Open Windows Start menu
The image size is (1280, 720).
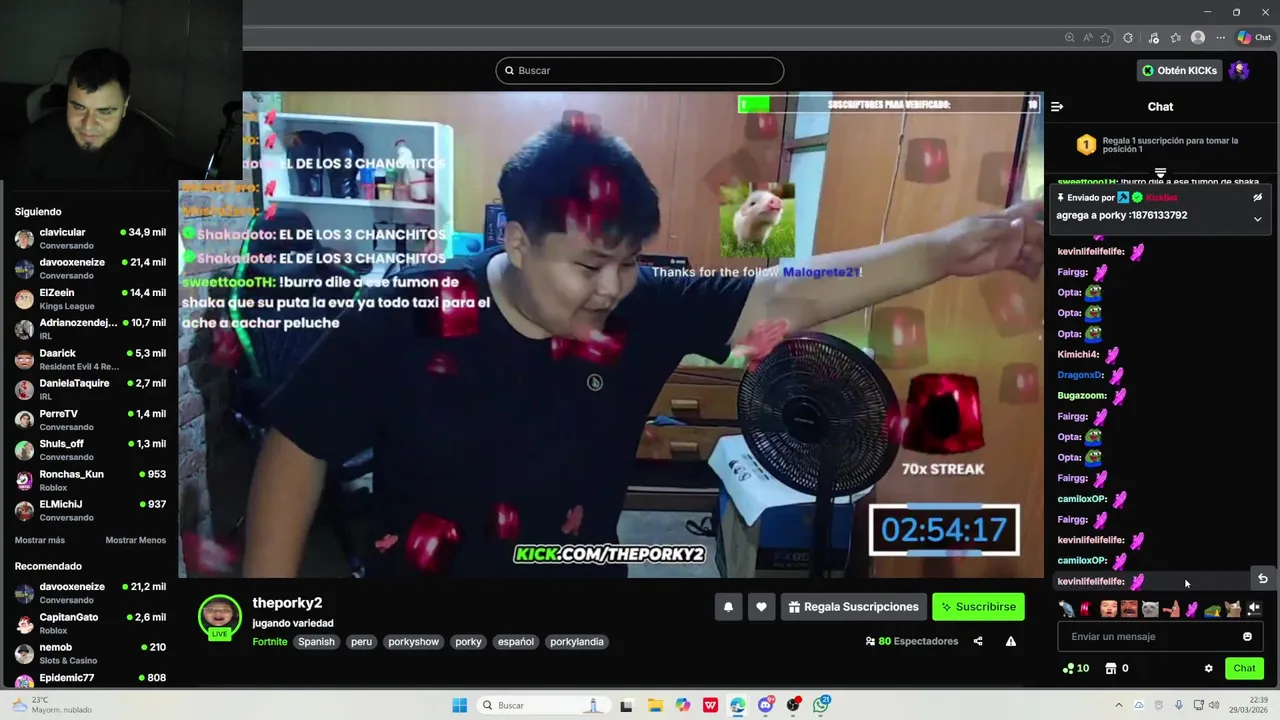[459, 705]
